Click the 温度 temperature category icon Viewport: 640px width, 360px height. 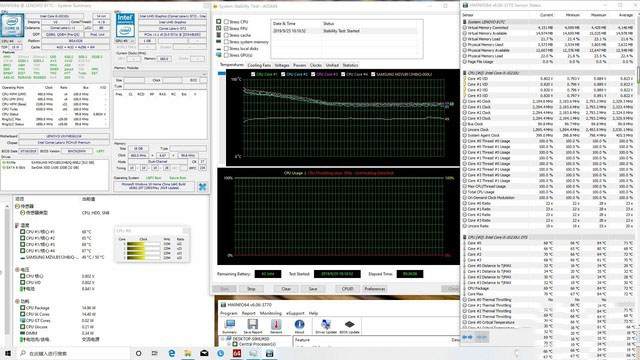(17, 225)
